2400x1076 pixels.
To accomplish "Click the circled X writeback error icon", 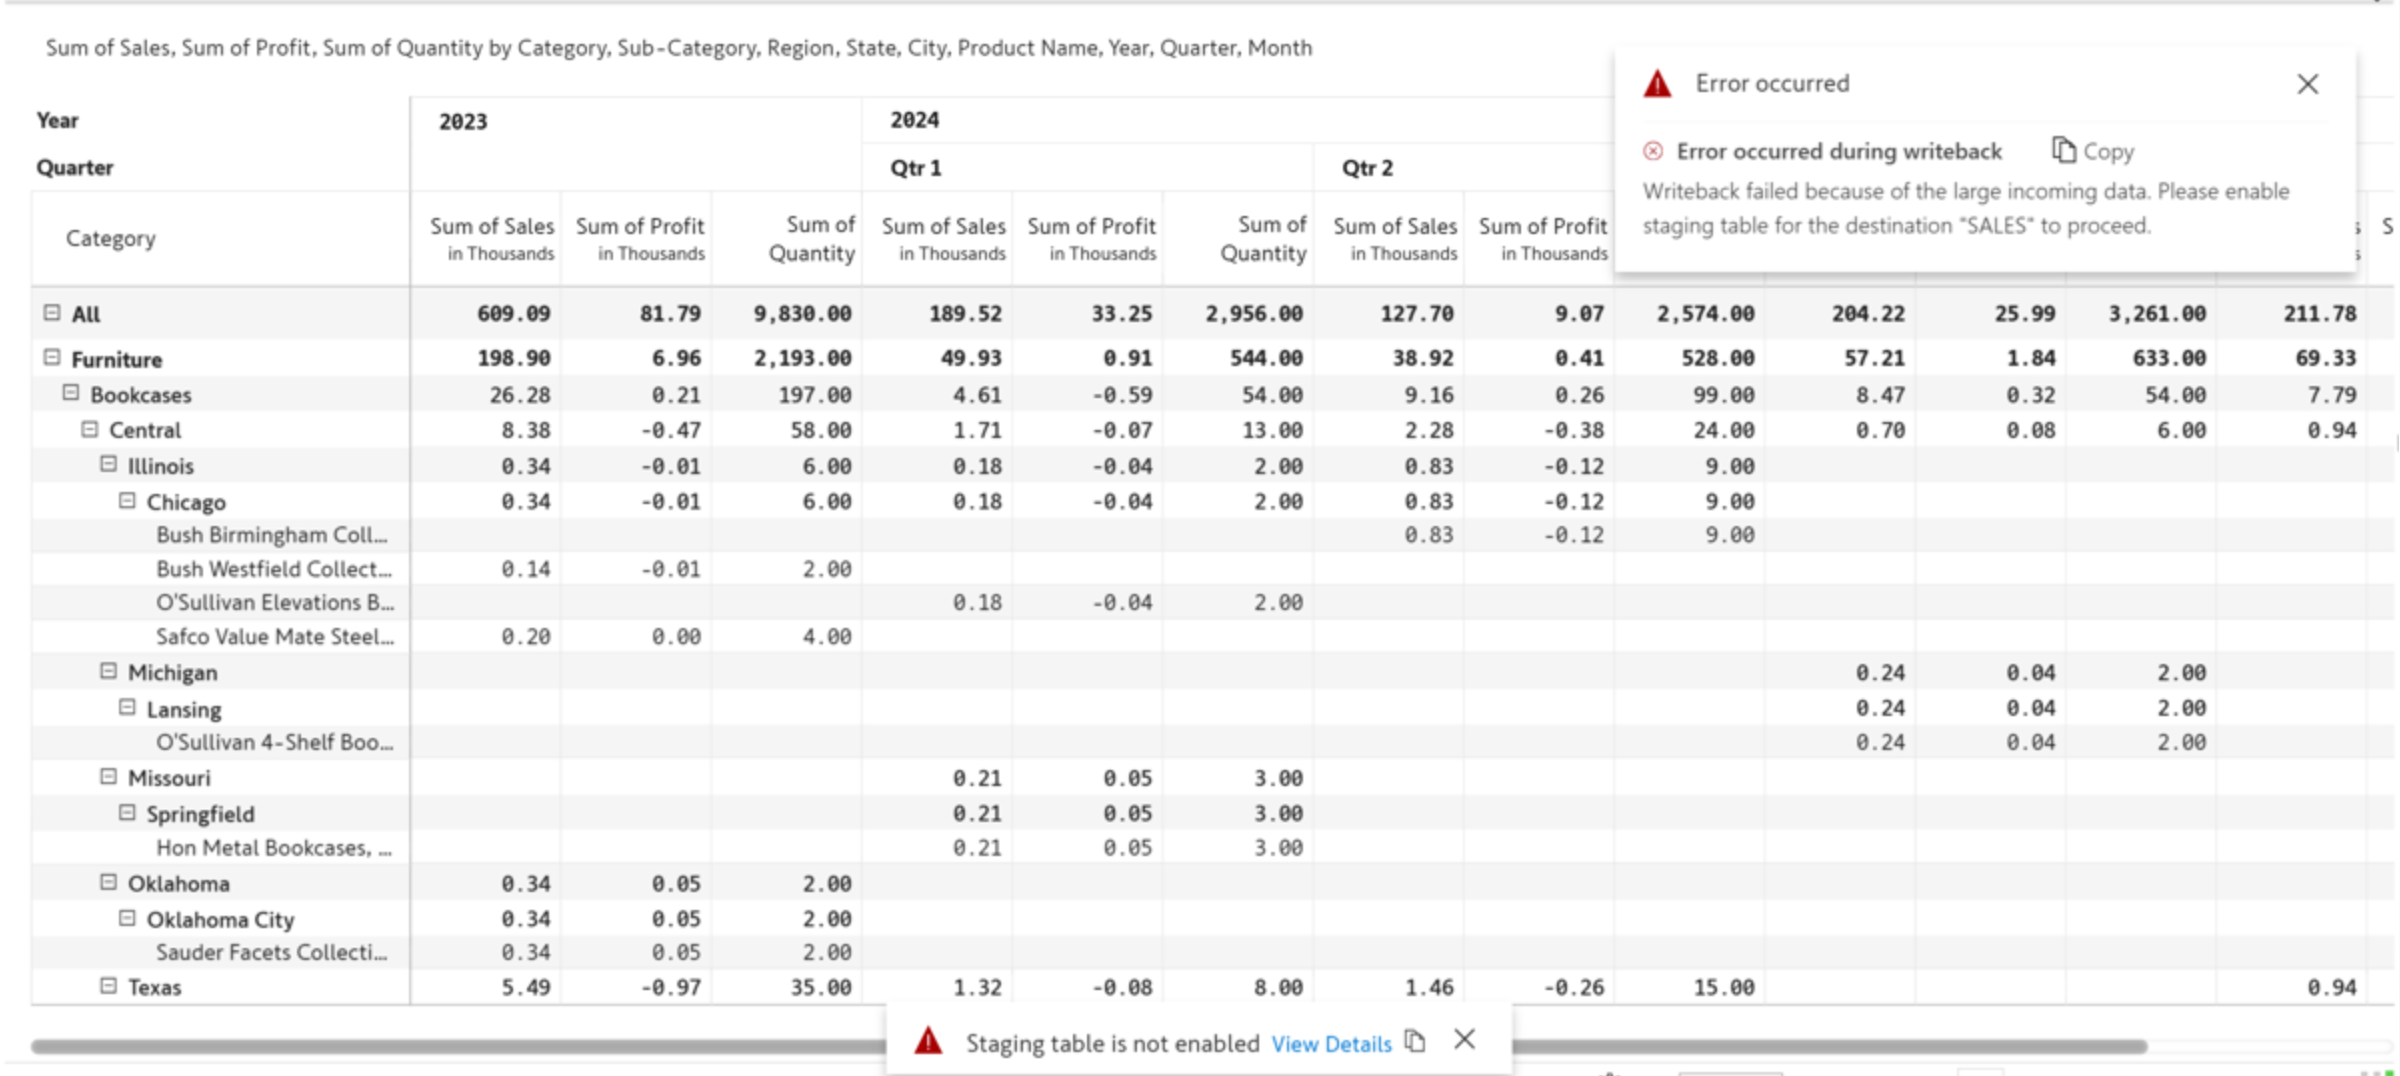I will click(1653, 151).
